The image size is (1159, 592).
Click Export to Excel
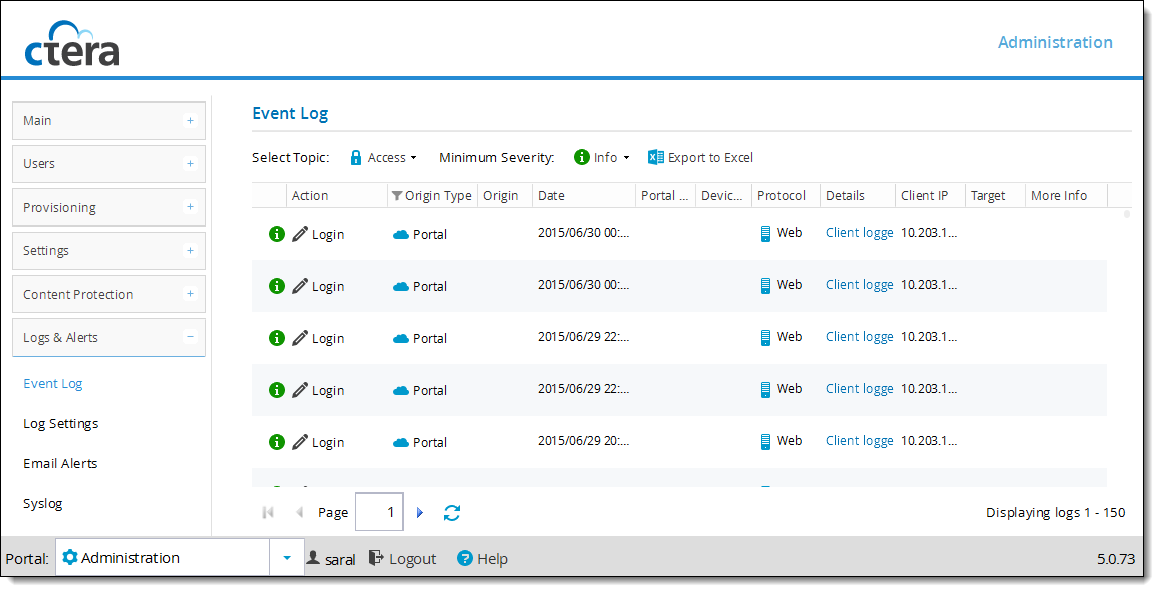(701, 157)
